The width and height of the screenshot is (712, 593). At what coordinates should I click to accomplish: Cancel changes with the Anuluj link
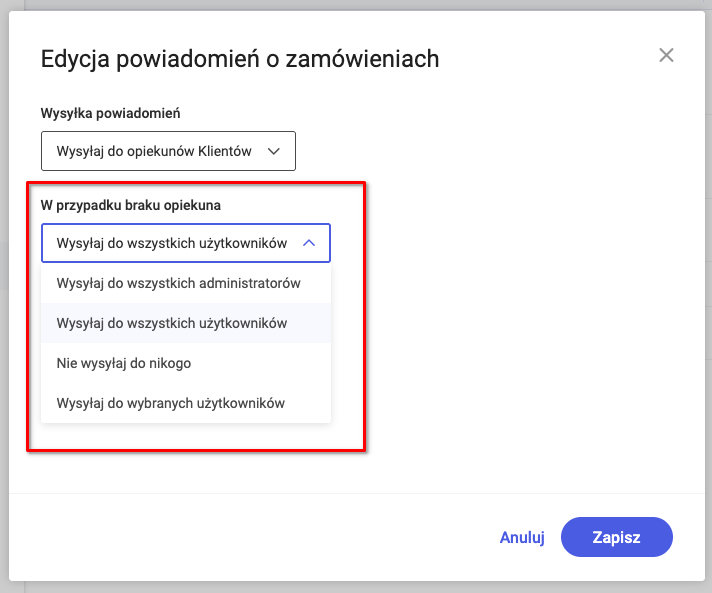tap(522, 537)
